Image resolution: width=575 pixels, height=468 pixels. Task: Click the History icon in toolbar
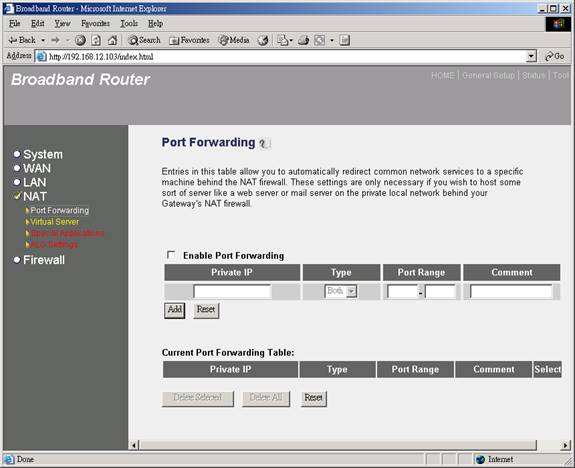(263, 40)
